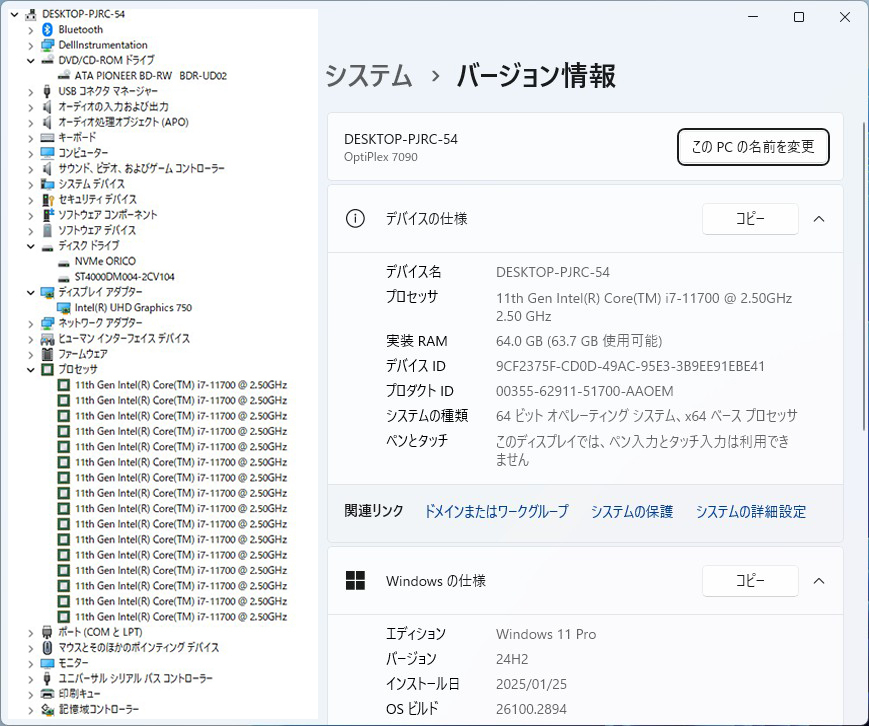
Task: Click device ID value 9CF2375F-CD0D-49AC-95E3-3B9EE91EBE41
Action: coord(630,366)
